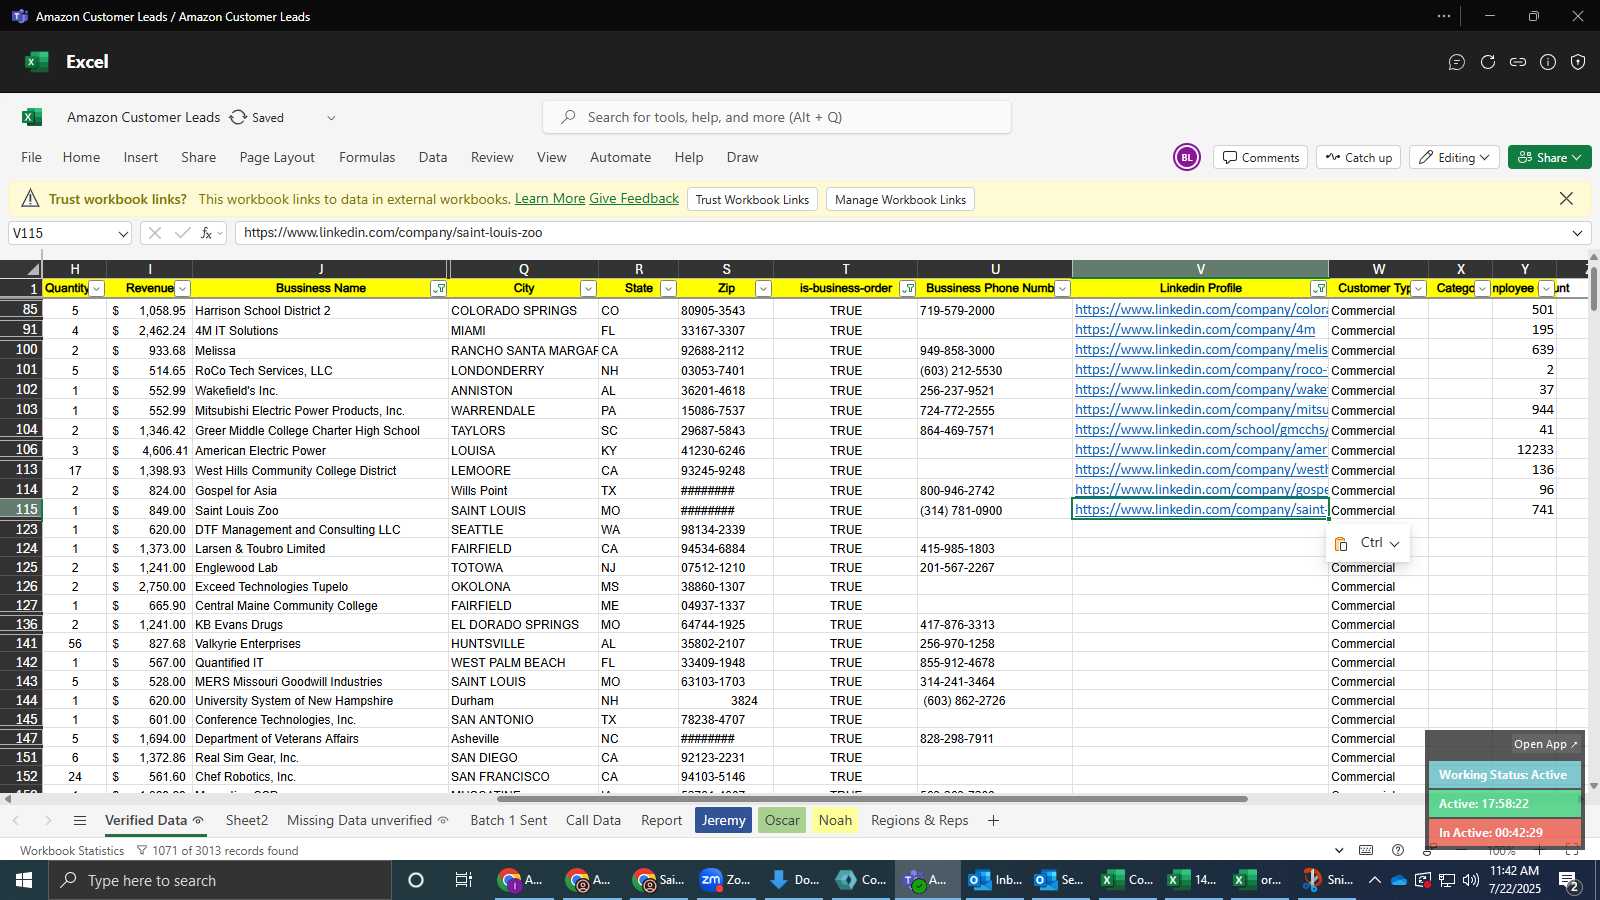Viewport: 1600px width, 900px height.
Task: Click the formula bar cancel X icon
Action: (x=154, y=233)
